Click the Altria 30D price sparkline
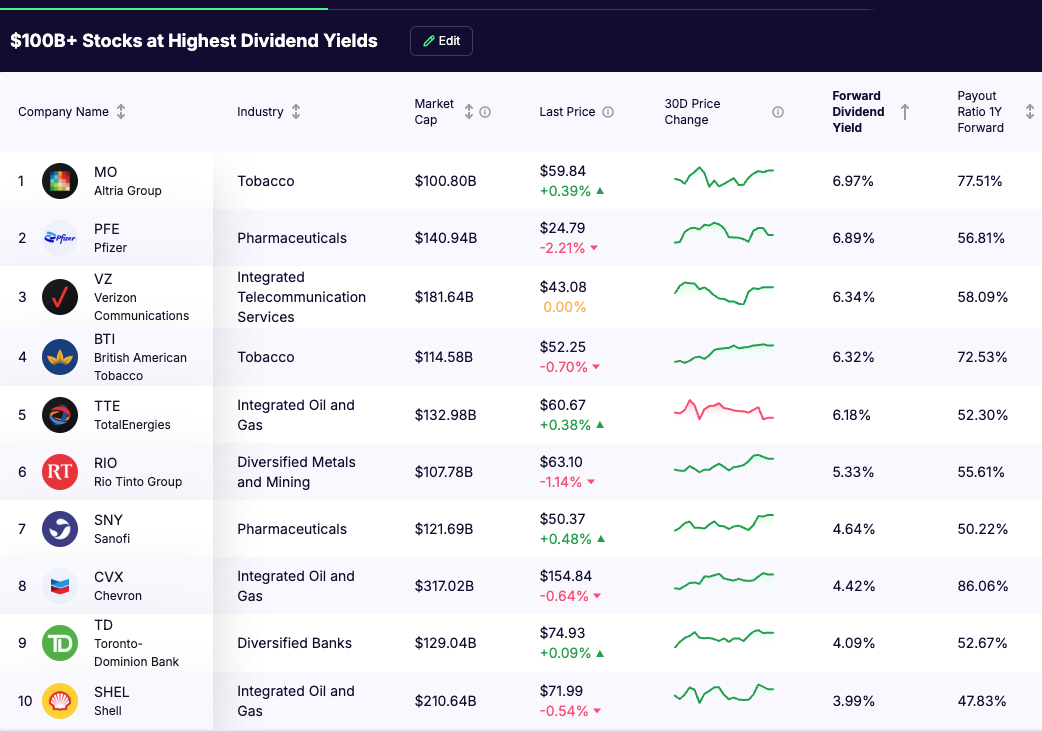Viewport: 1042px width, 731px height. (724, 177)
